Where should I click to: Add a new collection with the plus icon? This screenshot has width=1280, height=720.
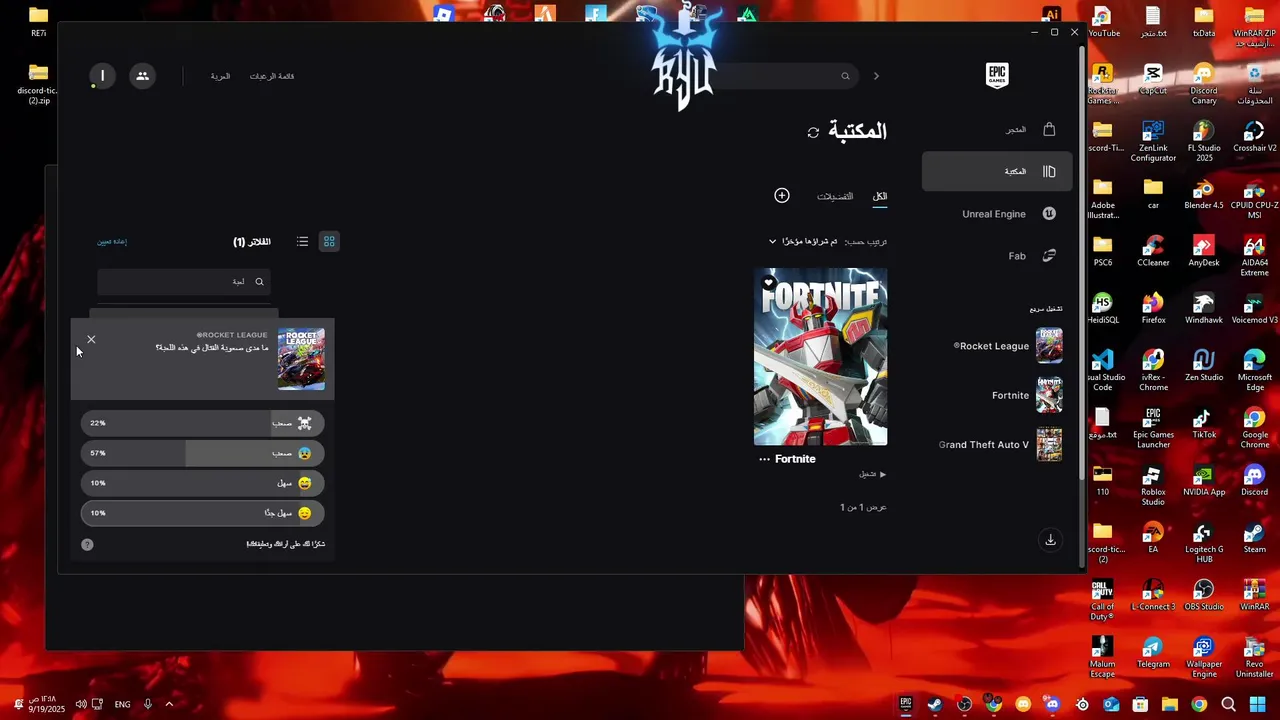tap(782, 196)
